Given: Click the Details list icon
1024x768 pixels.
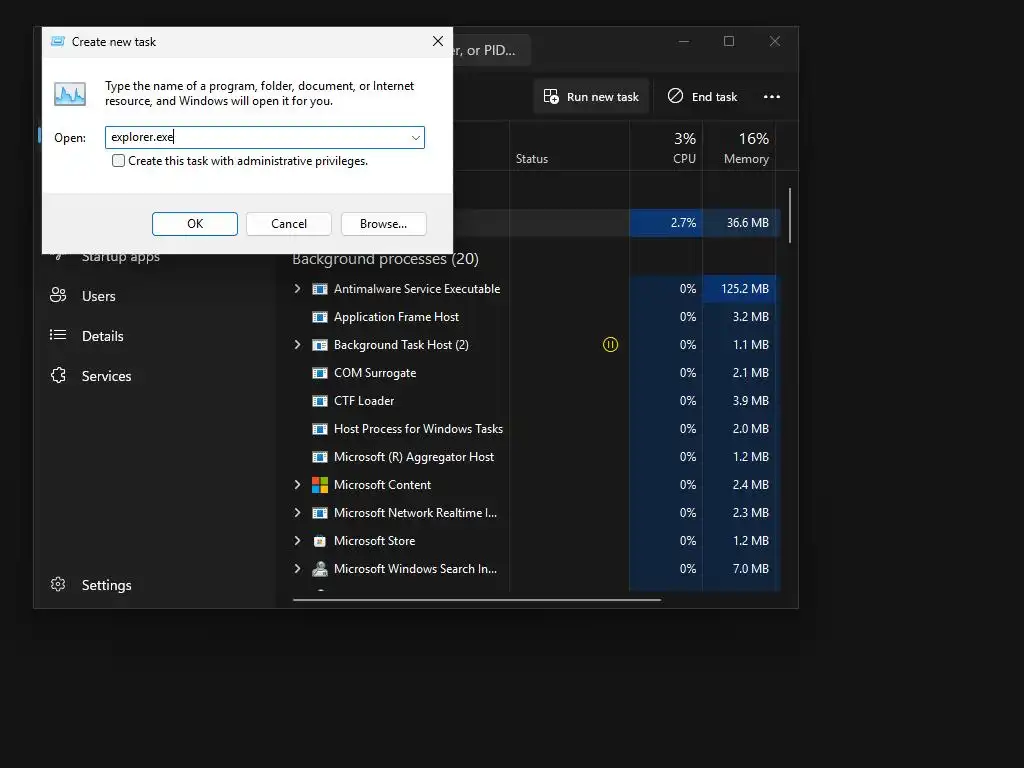Looking at the screenshot, I should tap(58, 335).
